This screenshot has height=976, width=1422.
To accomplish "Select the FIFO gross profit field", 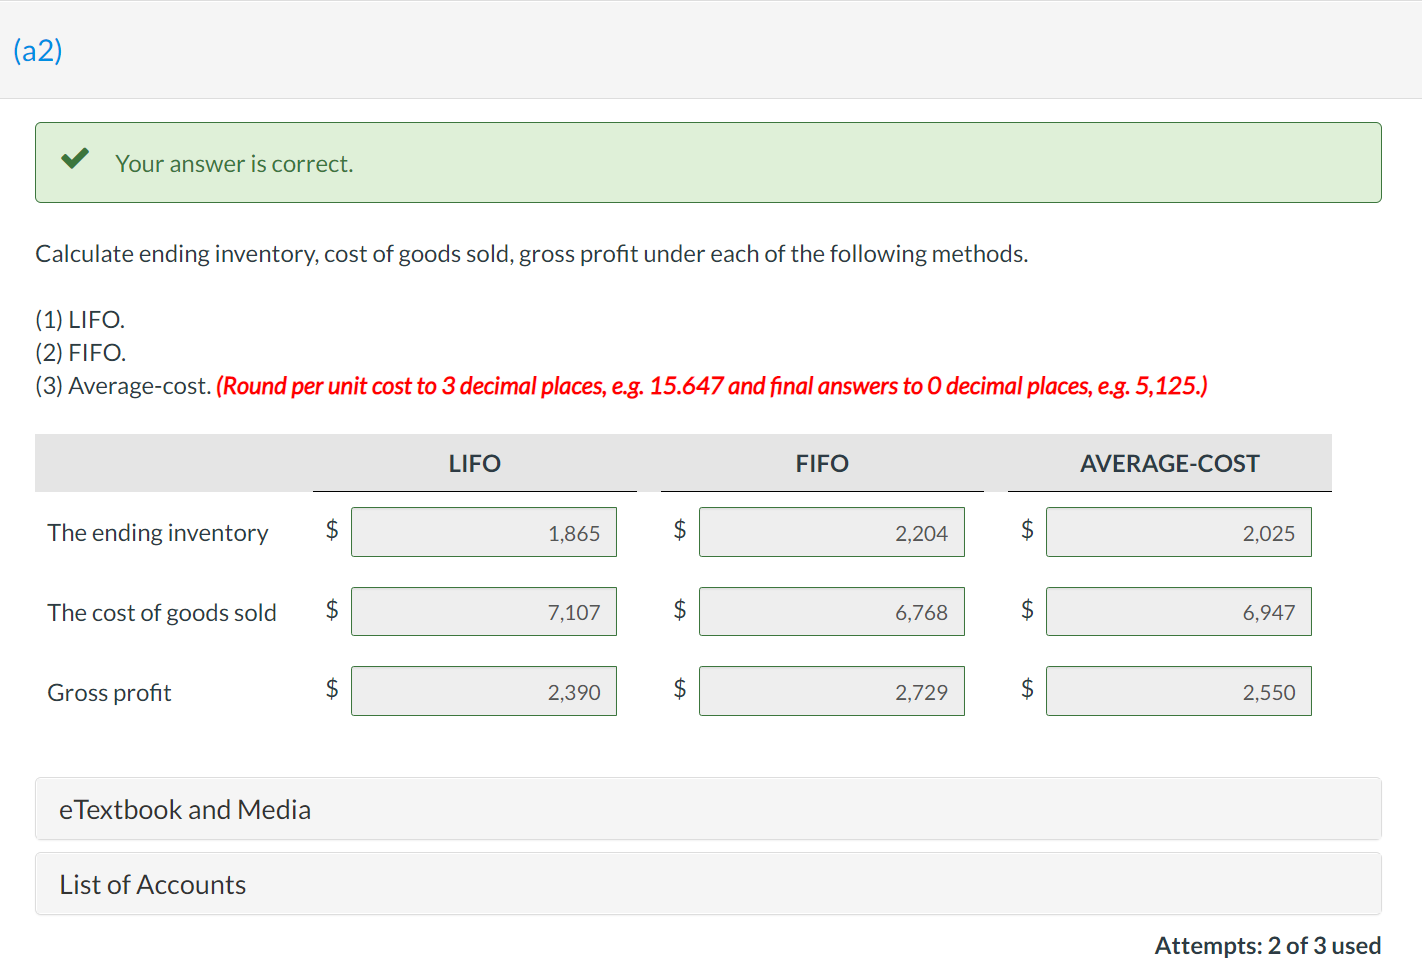I will pyautogui.click(x=832, y=691).
